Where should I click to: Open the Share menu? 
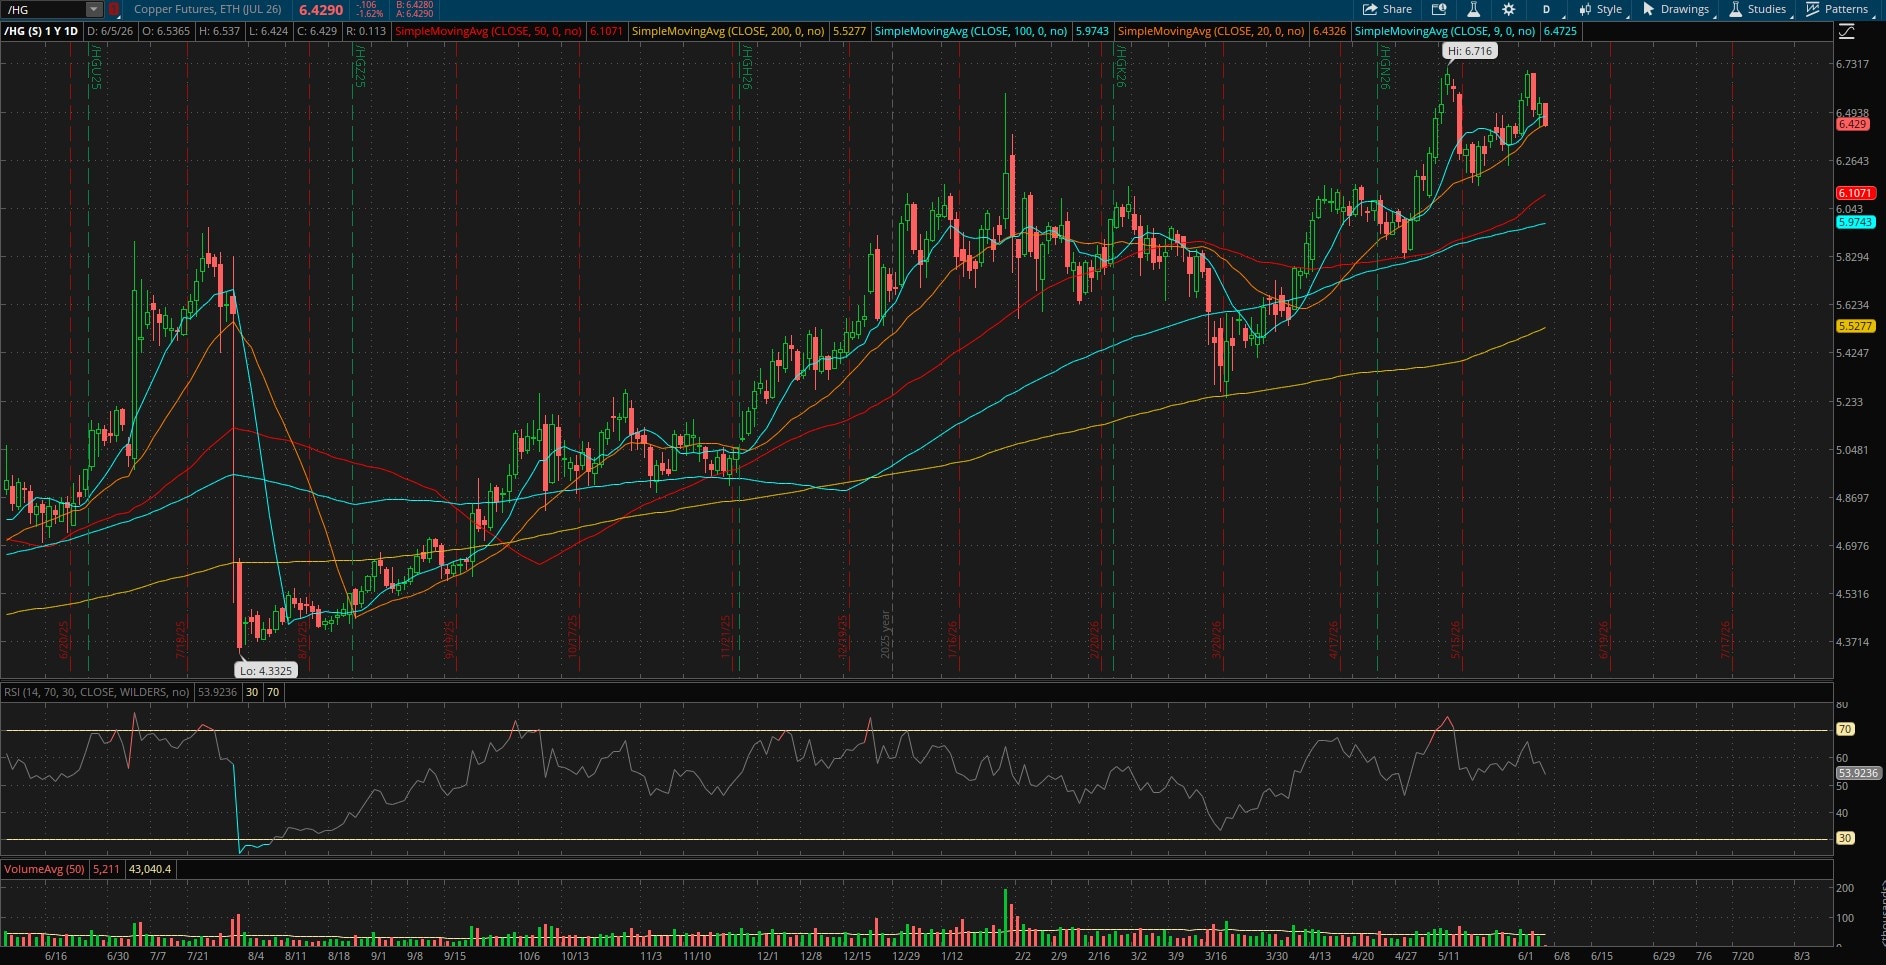coord(1388,9)
